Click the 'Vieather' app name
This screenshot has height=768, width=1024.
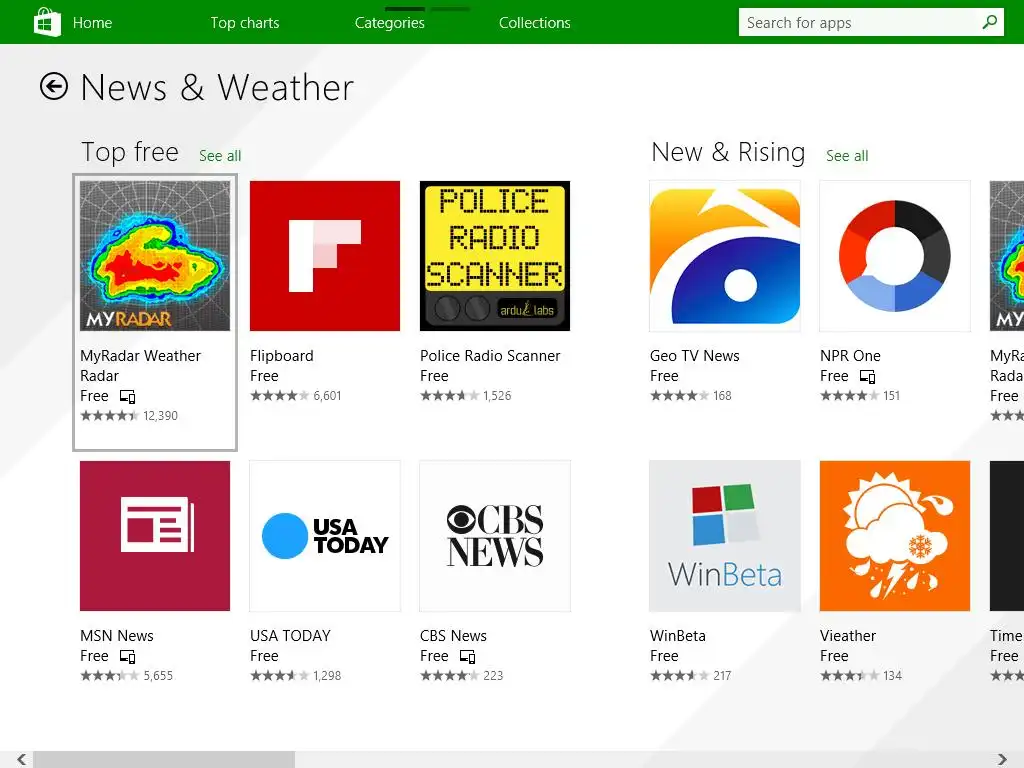point(848,636)
